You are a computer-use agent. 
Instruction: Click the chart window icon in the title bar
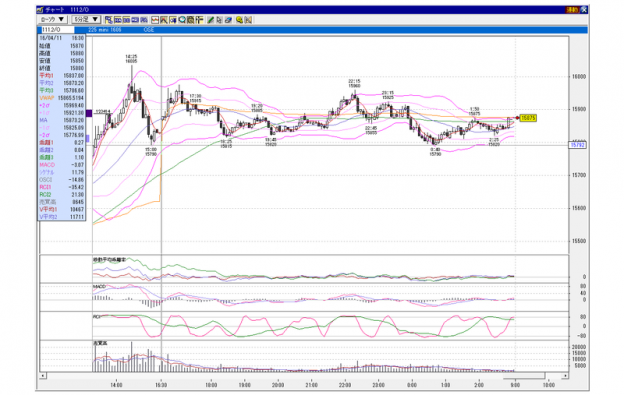pos(40,10)
